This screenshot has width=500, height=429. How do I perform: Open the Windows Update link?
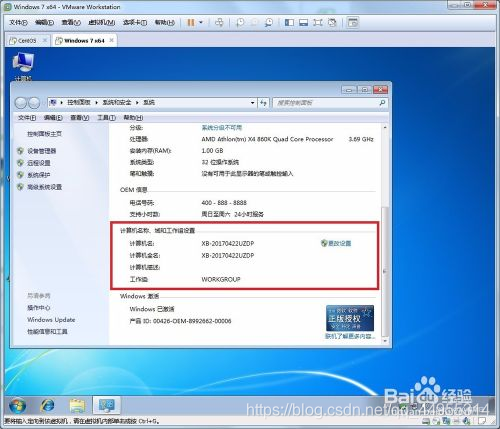tap(51, 320)
